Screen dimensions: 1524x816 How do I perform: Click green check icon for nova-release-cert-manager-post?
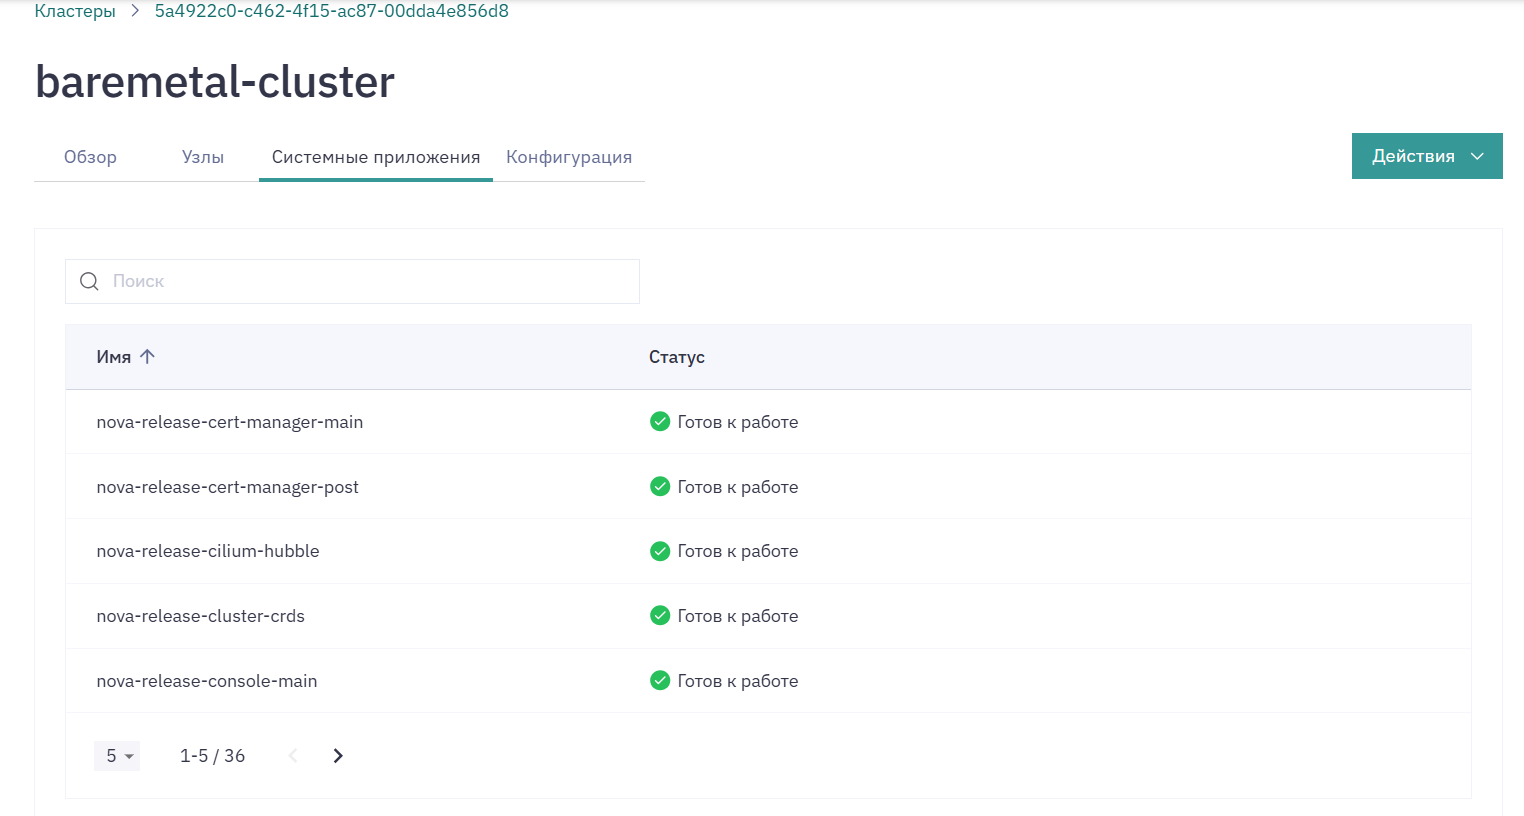pyautogui.click(x=660, y=486)
